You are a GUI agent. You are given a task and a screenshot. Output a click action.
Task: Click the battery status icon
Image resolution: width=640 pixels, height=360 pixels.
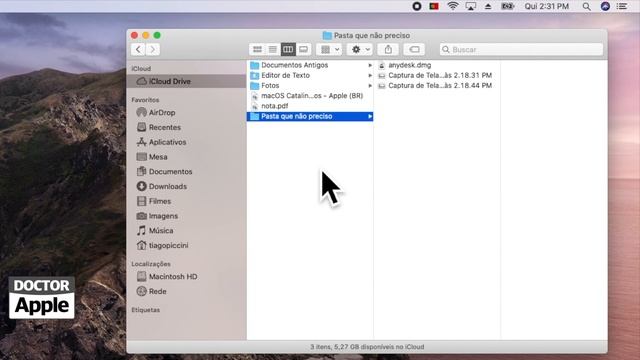[x=507, y=6]
